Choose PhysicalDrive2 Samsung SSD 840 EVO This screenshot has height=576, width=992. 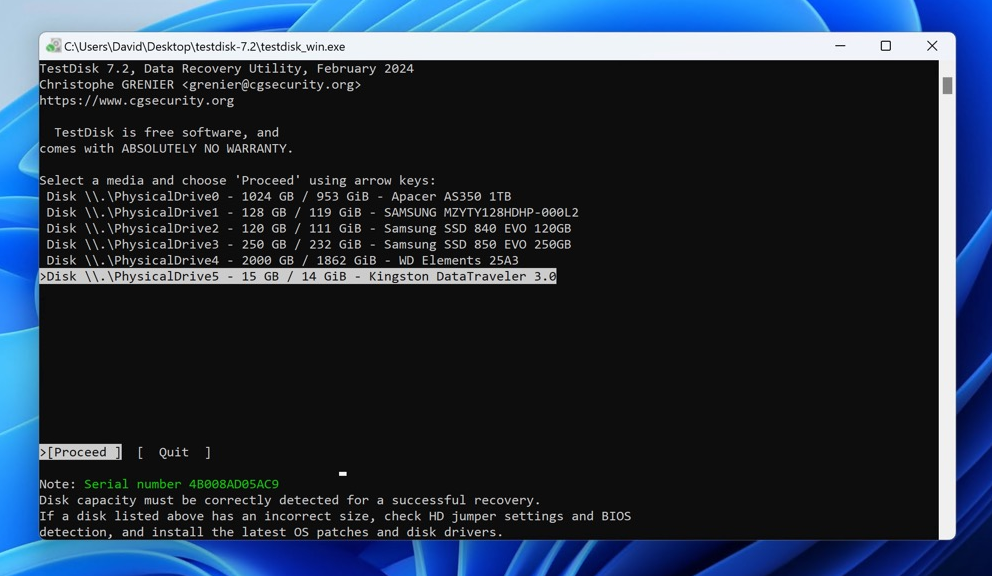[308, 229]
